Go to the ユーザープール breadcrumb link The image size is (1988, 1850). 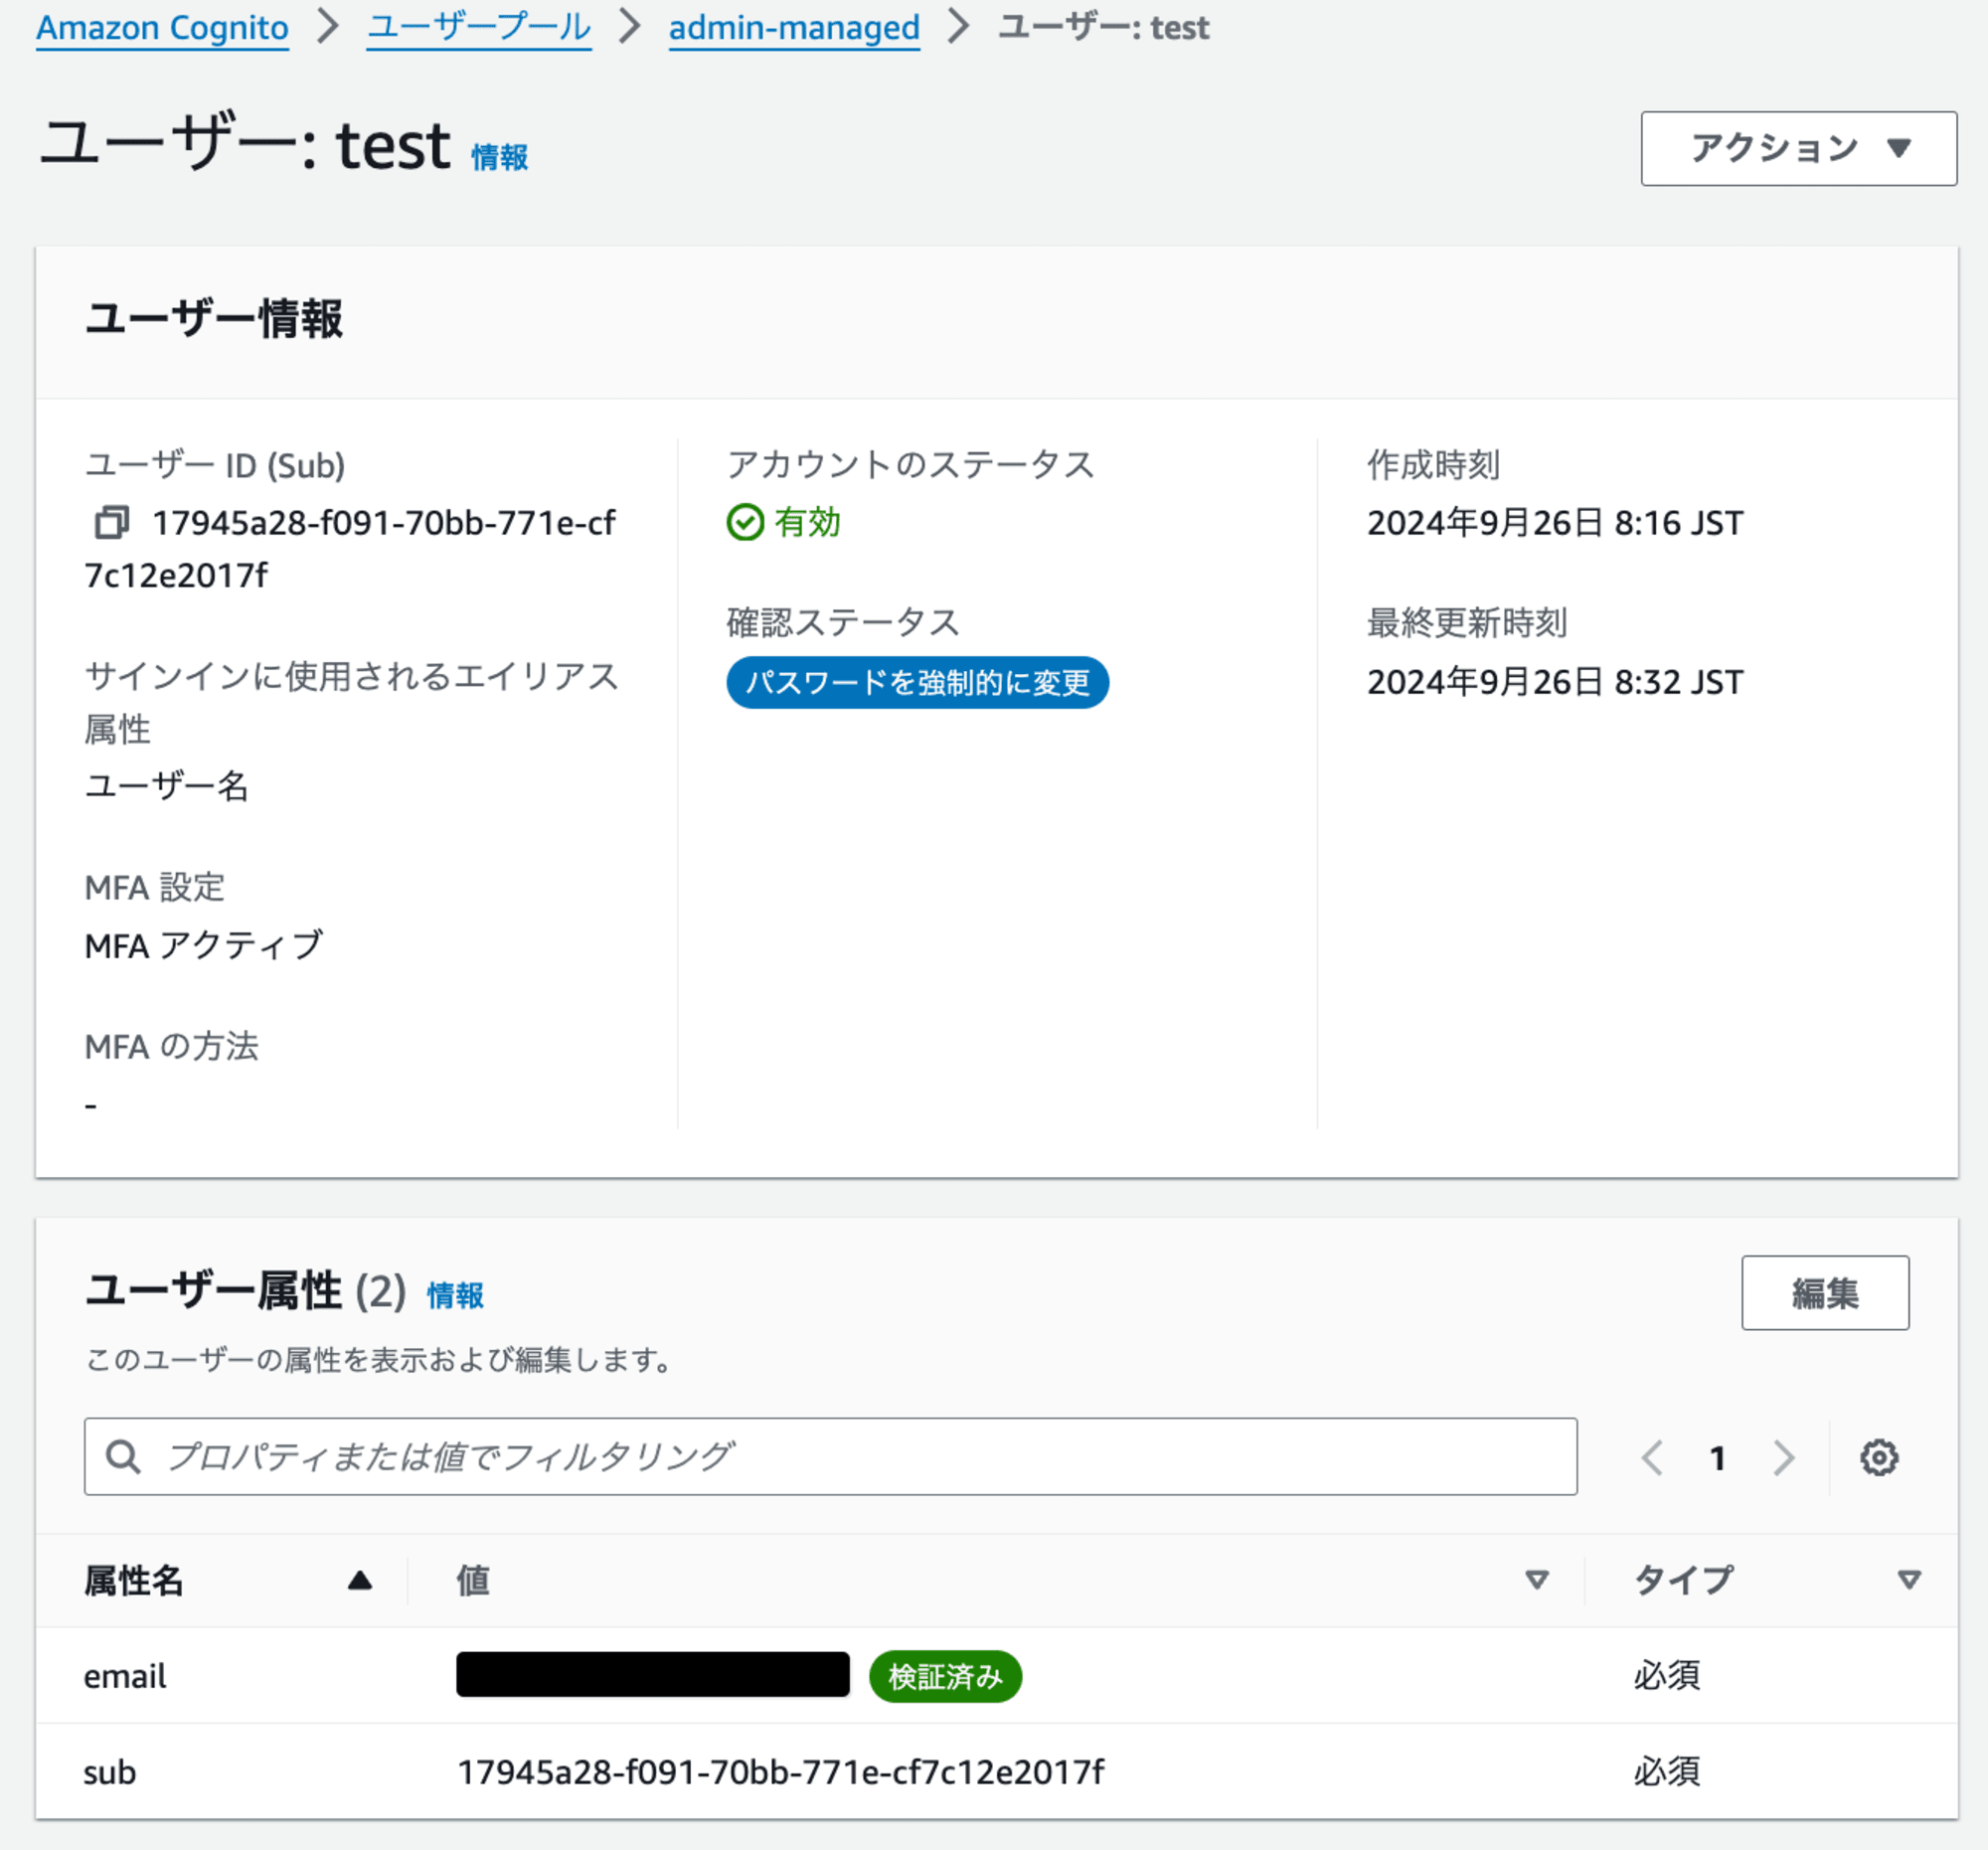[x=478, y=27]
